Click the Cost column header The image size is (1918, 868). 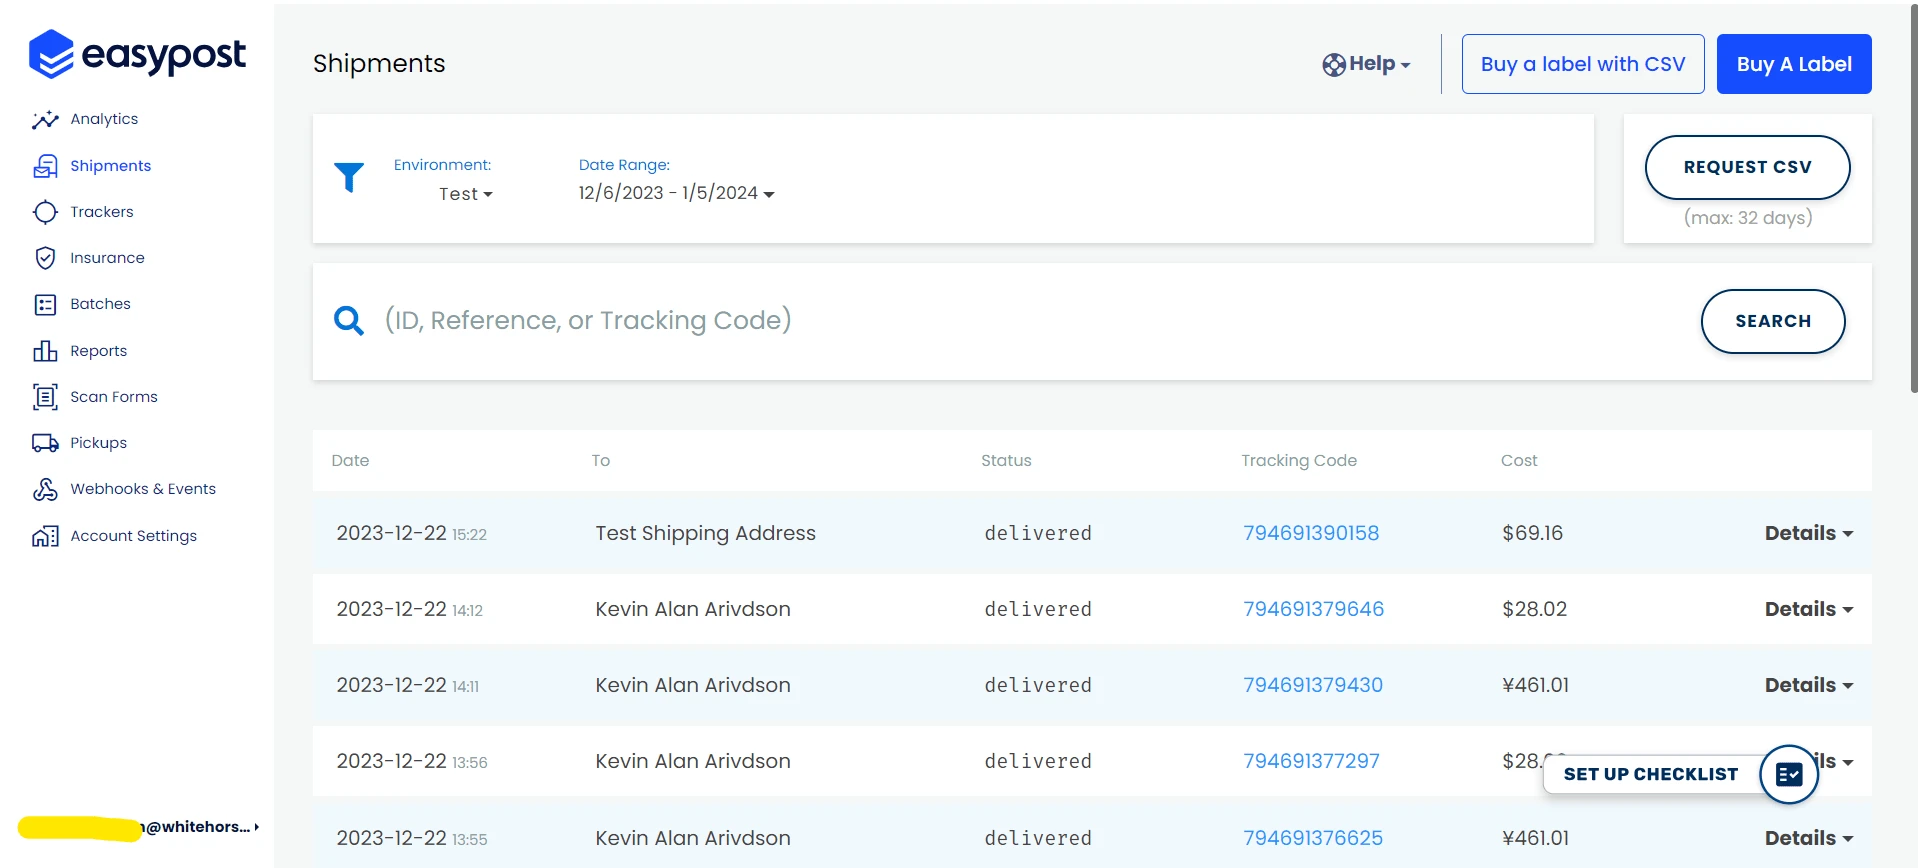[1519, 460]
